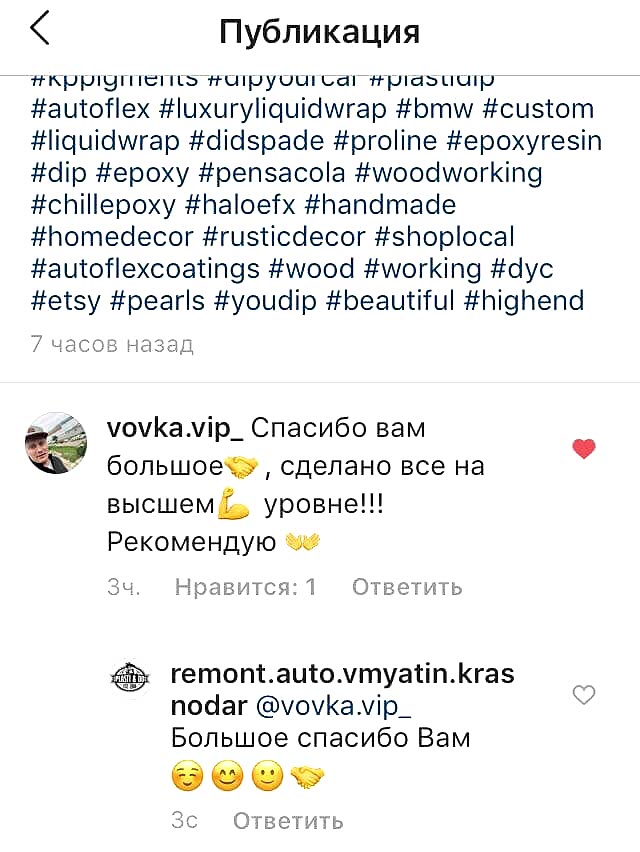Unlike vovka.vip_ comment via red heart

tap(584, 449)
